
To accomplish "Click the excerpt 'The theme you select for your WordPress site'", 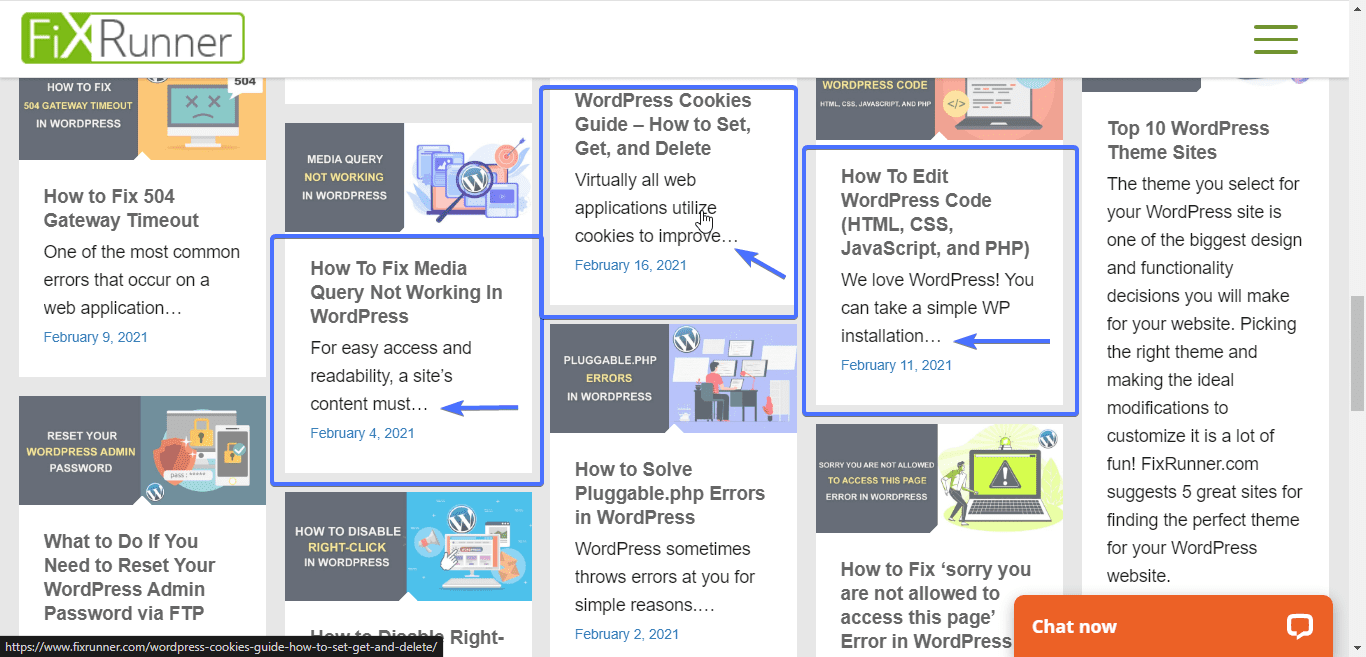I will [x=1205, y=380].
